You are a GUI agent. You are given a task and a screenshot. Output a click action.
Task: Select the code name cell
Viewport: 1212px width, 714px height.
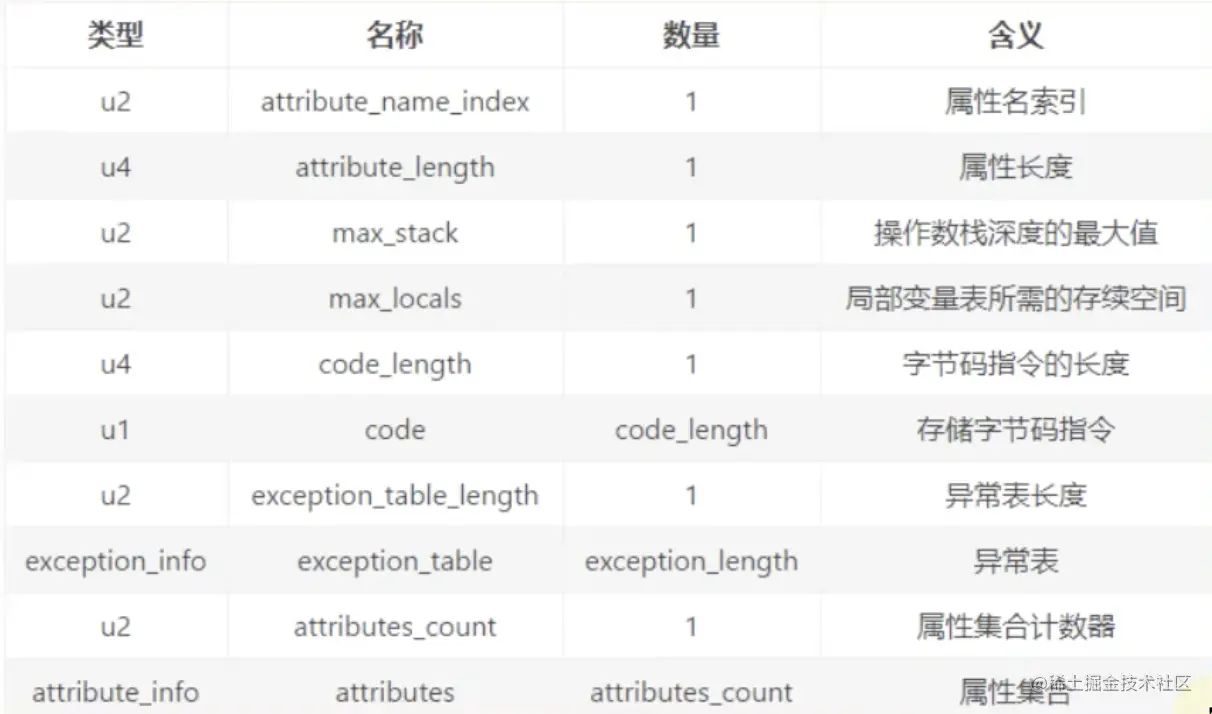[x=395, y=430]
